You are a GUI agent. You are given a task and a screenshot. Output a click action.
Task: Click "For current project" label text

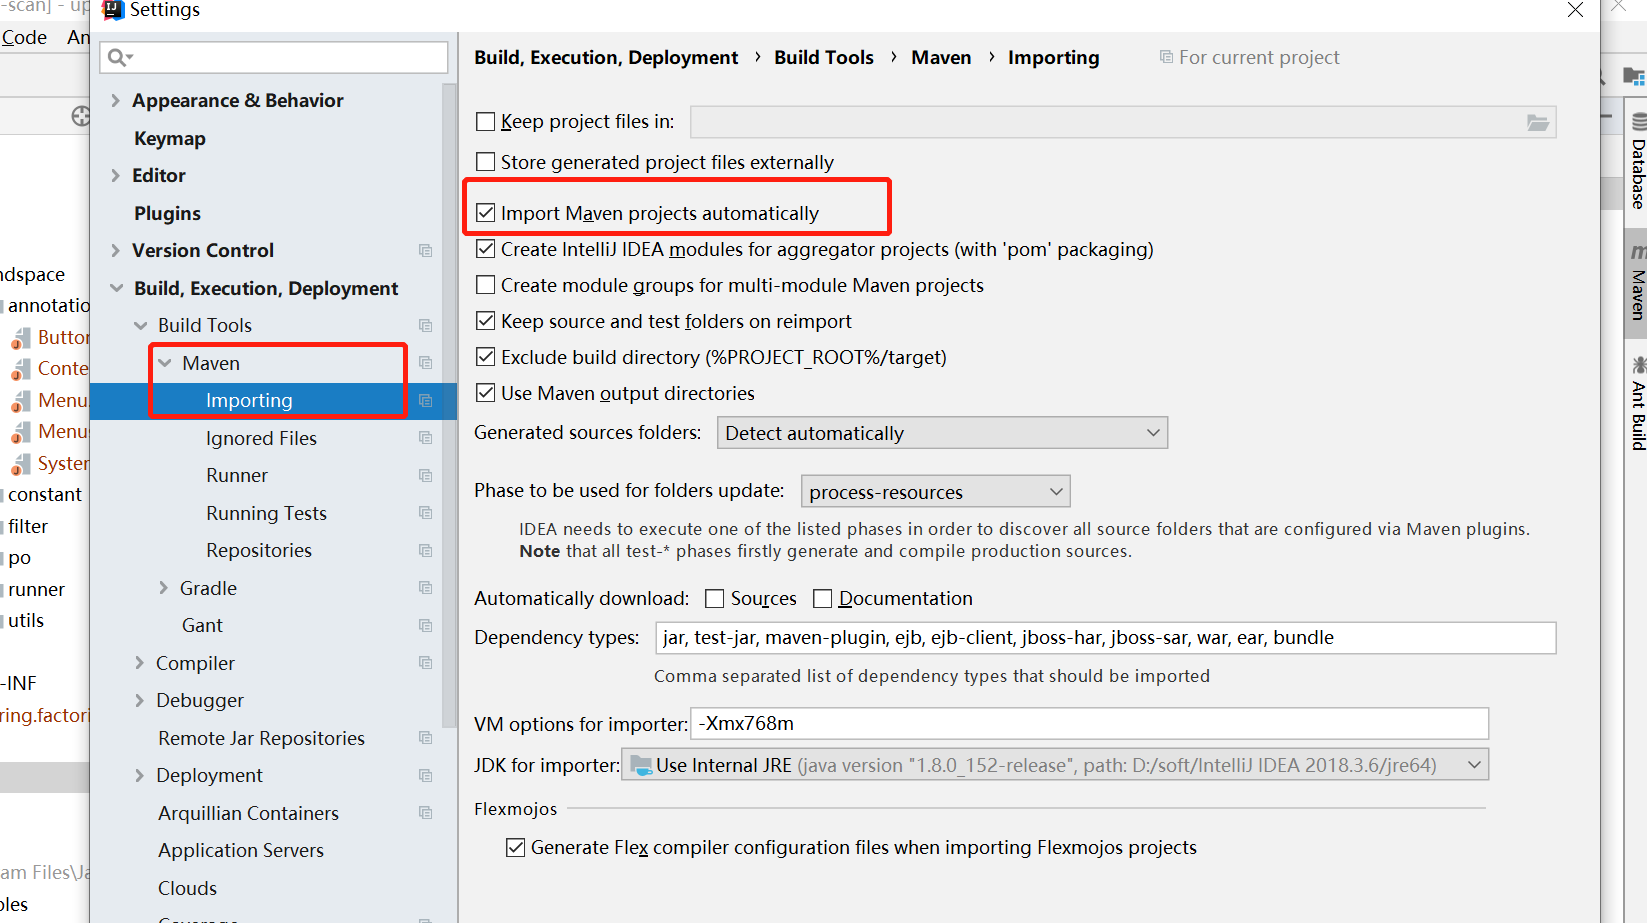click(x=1259, y=57)
